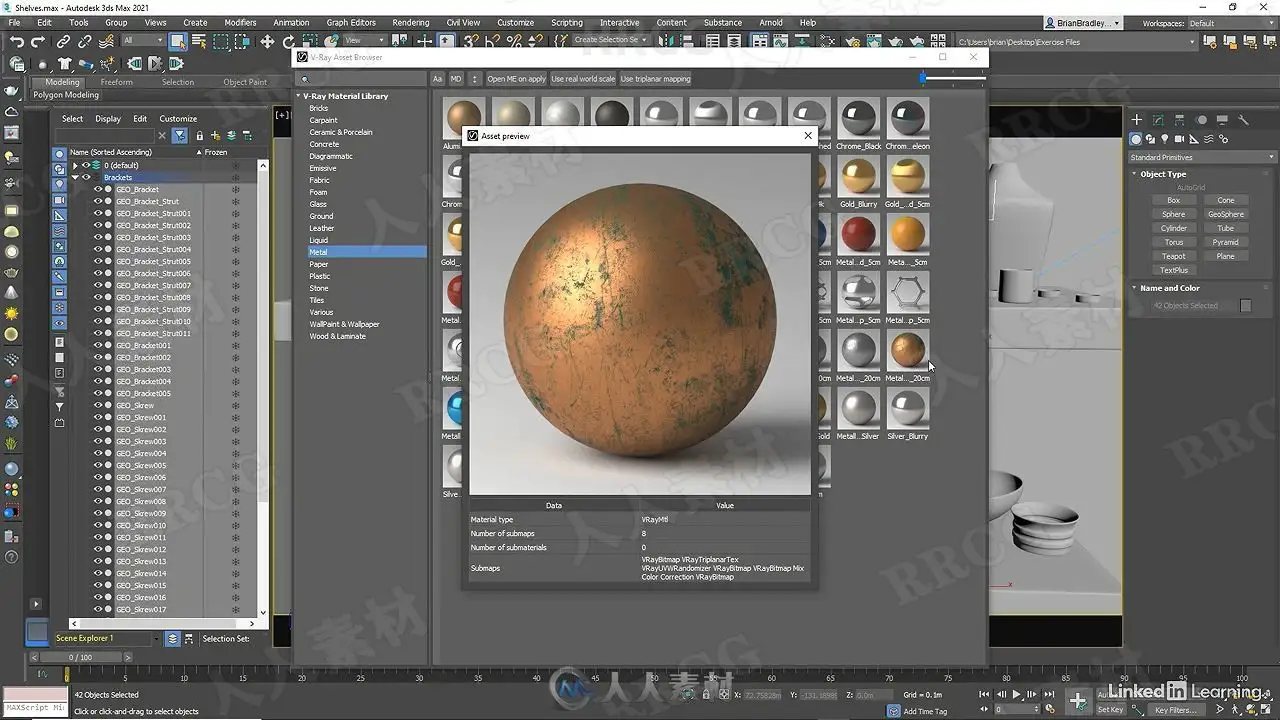Click the Teapot primitive button
Screen dimensions: 1280x720
pos(1173,256)
